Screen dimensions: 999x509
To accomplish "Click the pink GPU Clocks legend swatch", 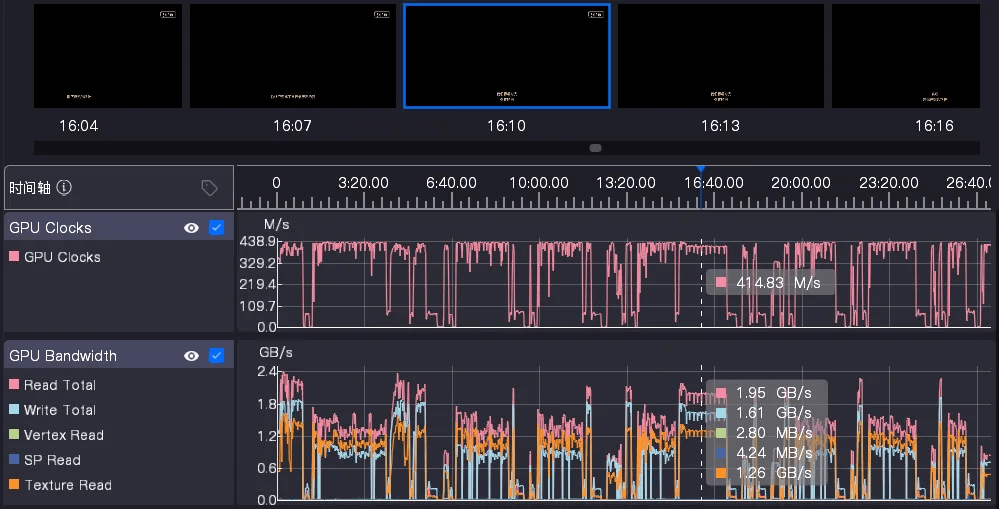I will [14, 257].
